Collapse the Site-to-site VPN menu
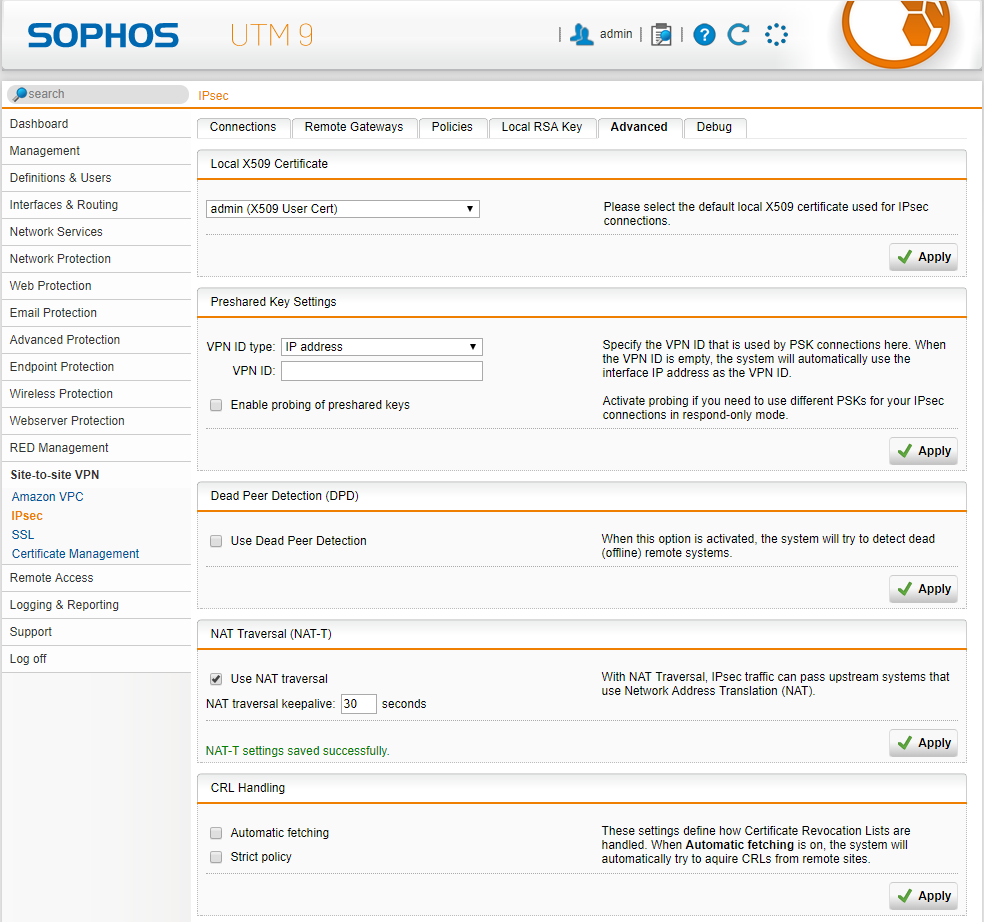Image resolution: width=984 pixels, height=922 pixels. [x=97, y=475]
